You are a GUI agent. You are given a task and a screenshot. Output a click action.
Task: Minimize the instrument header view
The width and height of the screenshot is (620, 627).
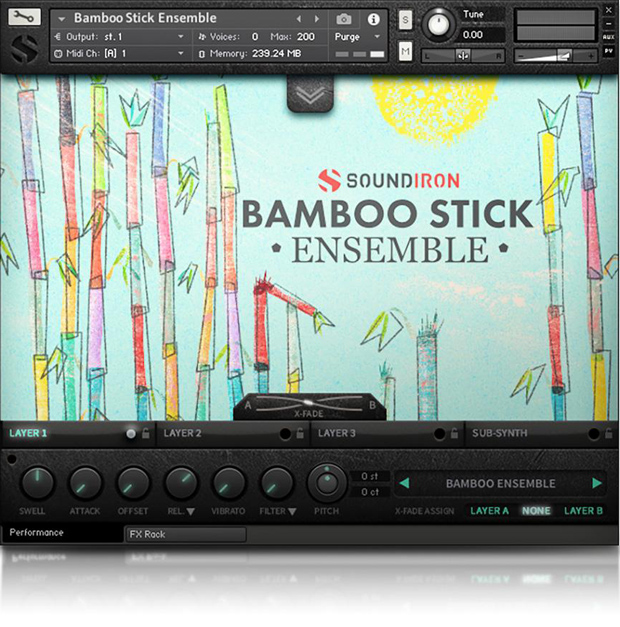tap(608, 24)
